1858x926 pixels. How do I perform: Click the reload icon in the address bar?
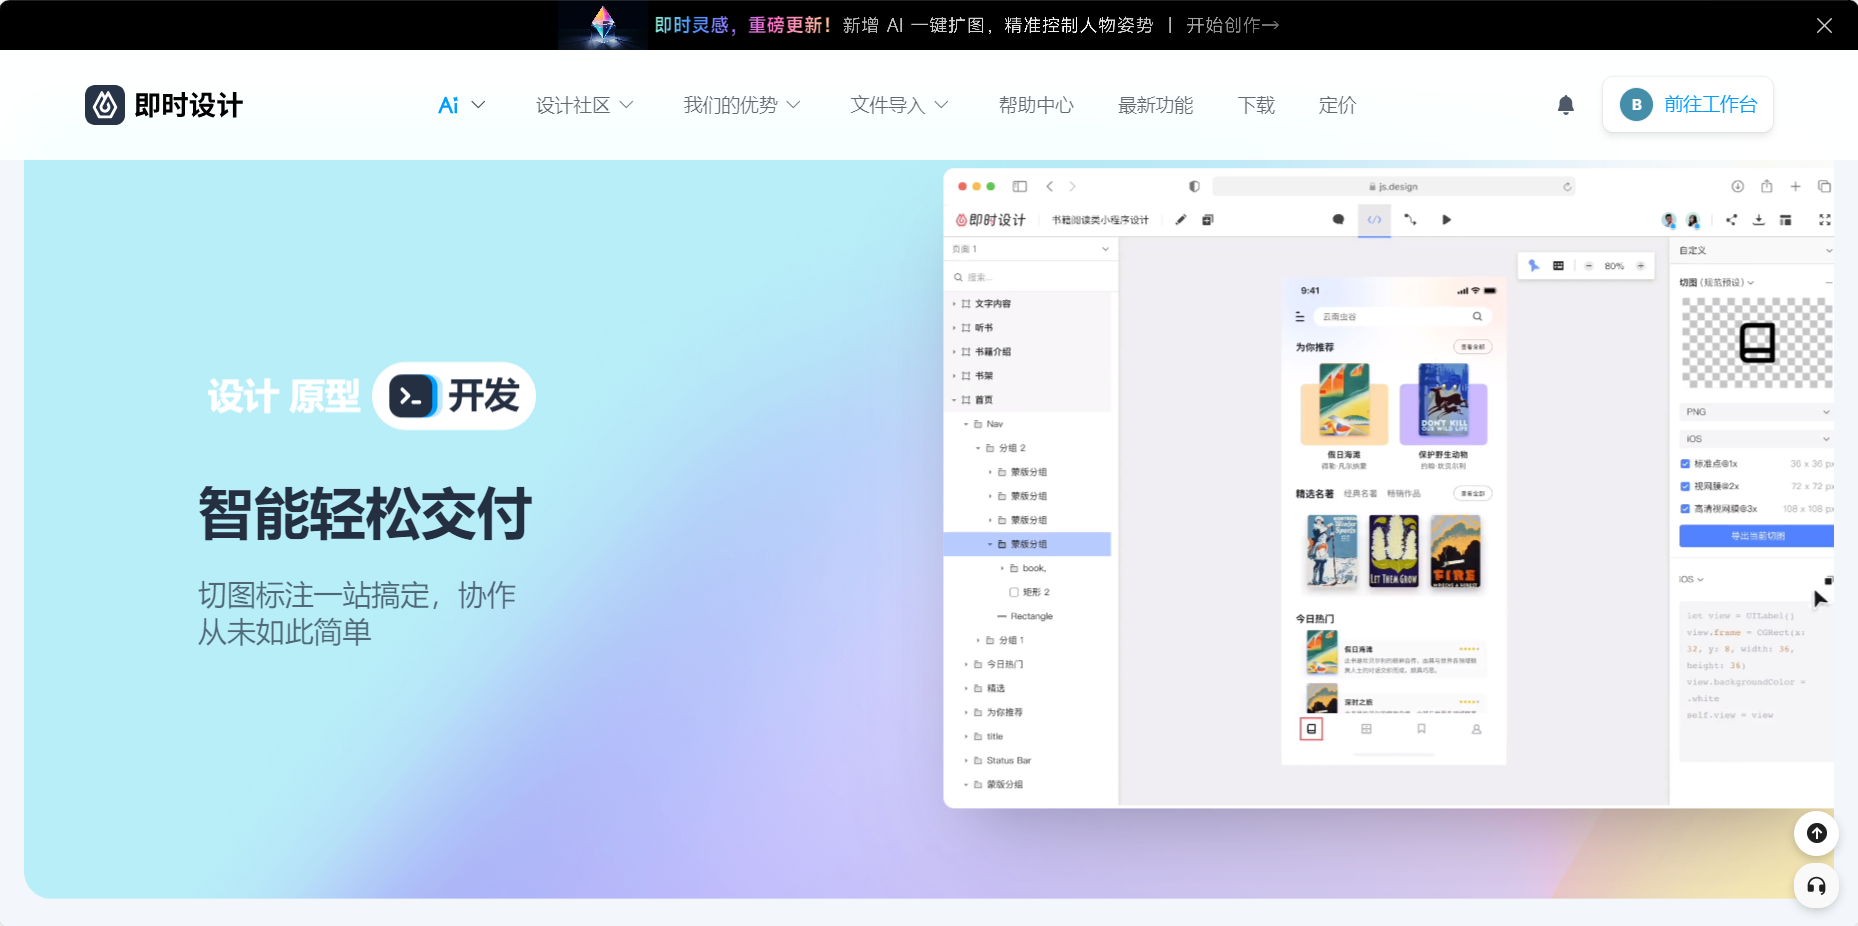pyautogui.click(x=1567, y=186)
